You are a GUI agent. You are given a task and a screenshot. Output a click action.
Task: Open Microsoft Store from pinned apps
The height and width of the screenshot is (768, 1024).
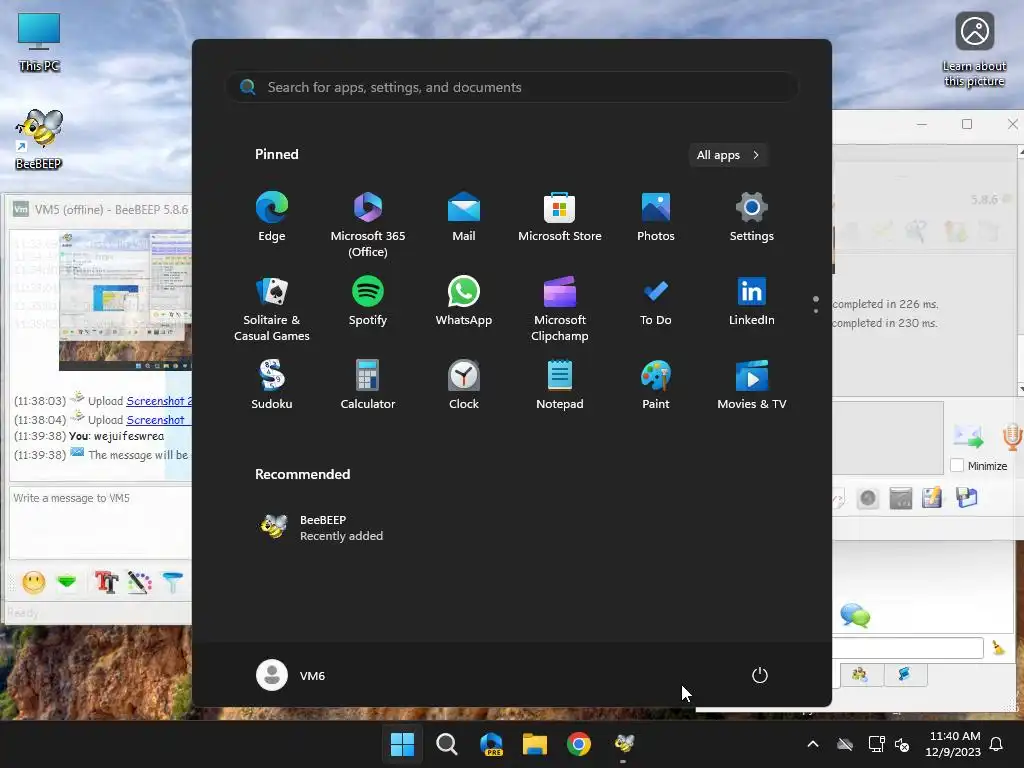[560, 217]
